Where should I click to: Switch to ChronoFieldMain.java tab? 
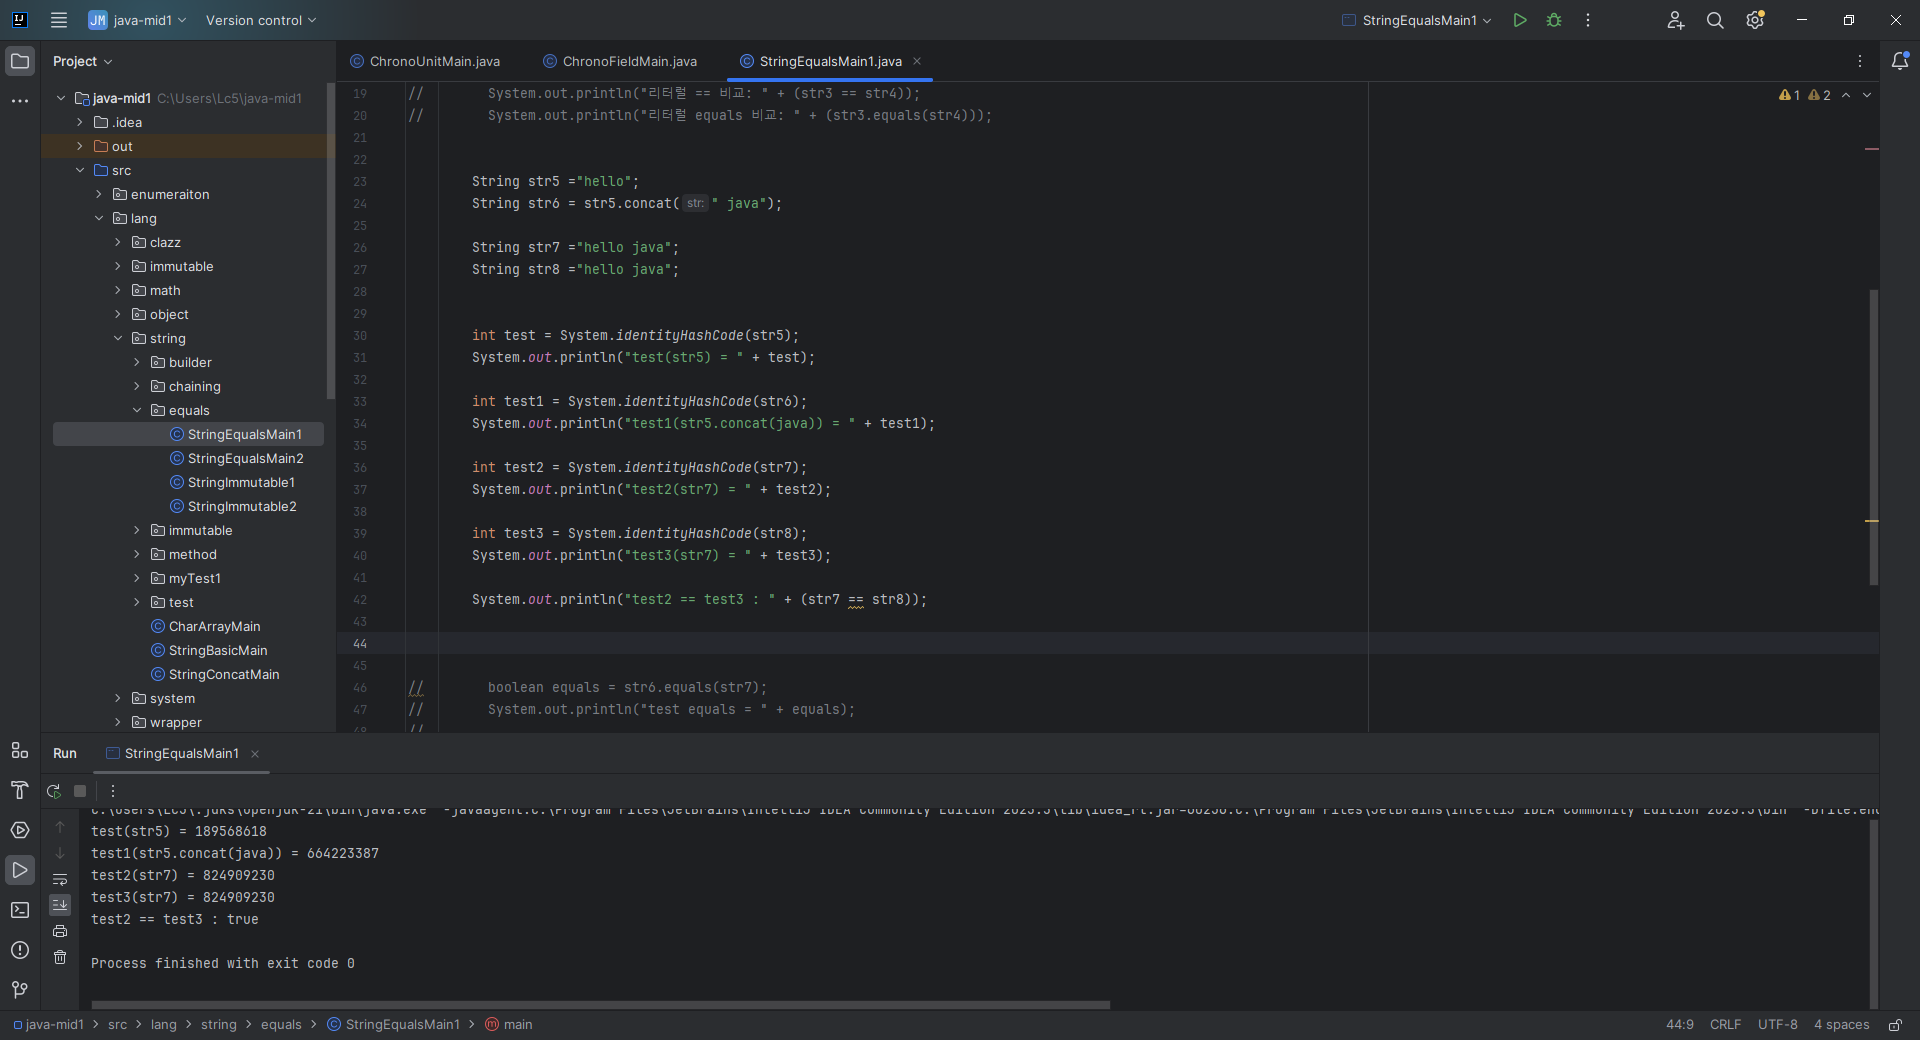click(x=620, y=61)
